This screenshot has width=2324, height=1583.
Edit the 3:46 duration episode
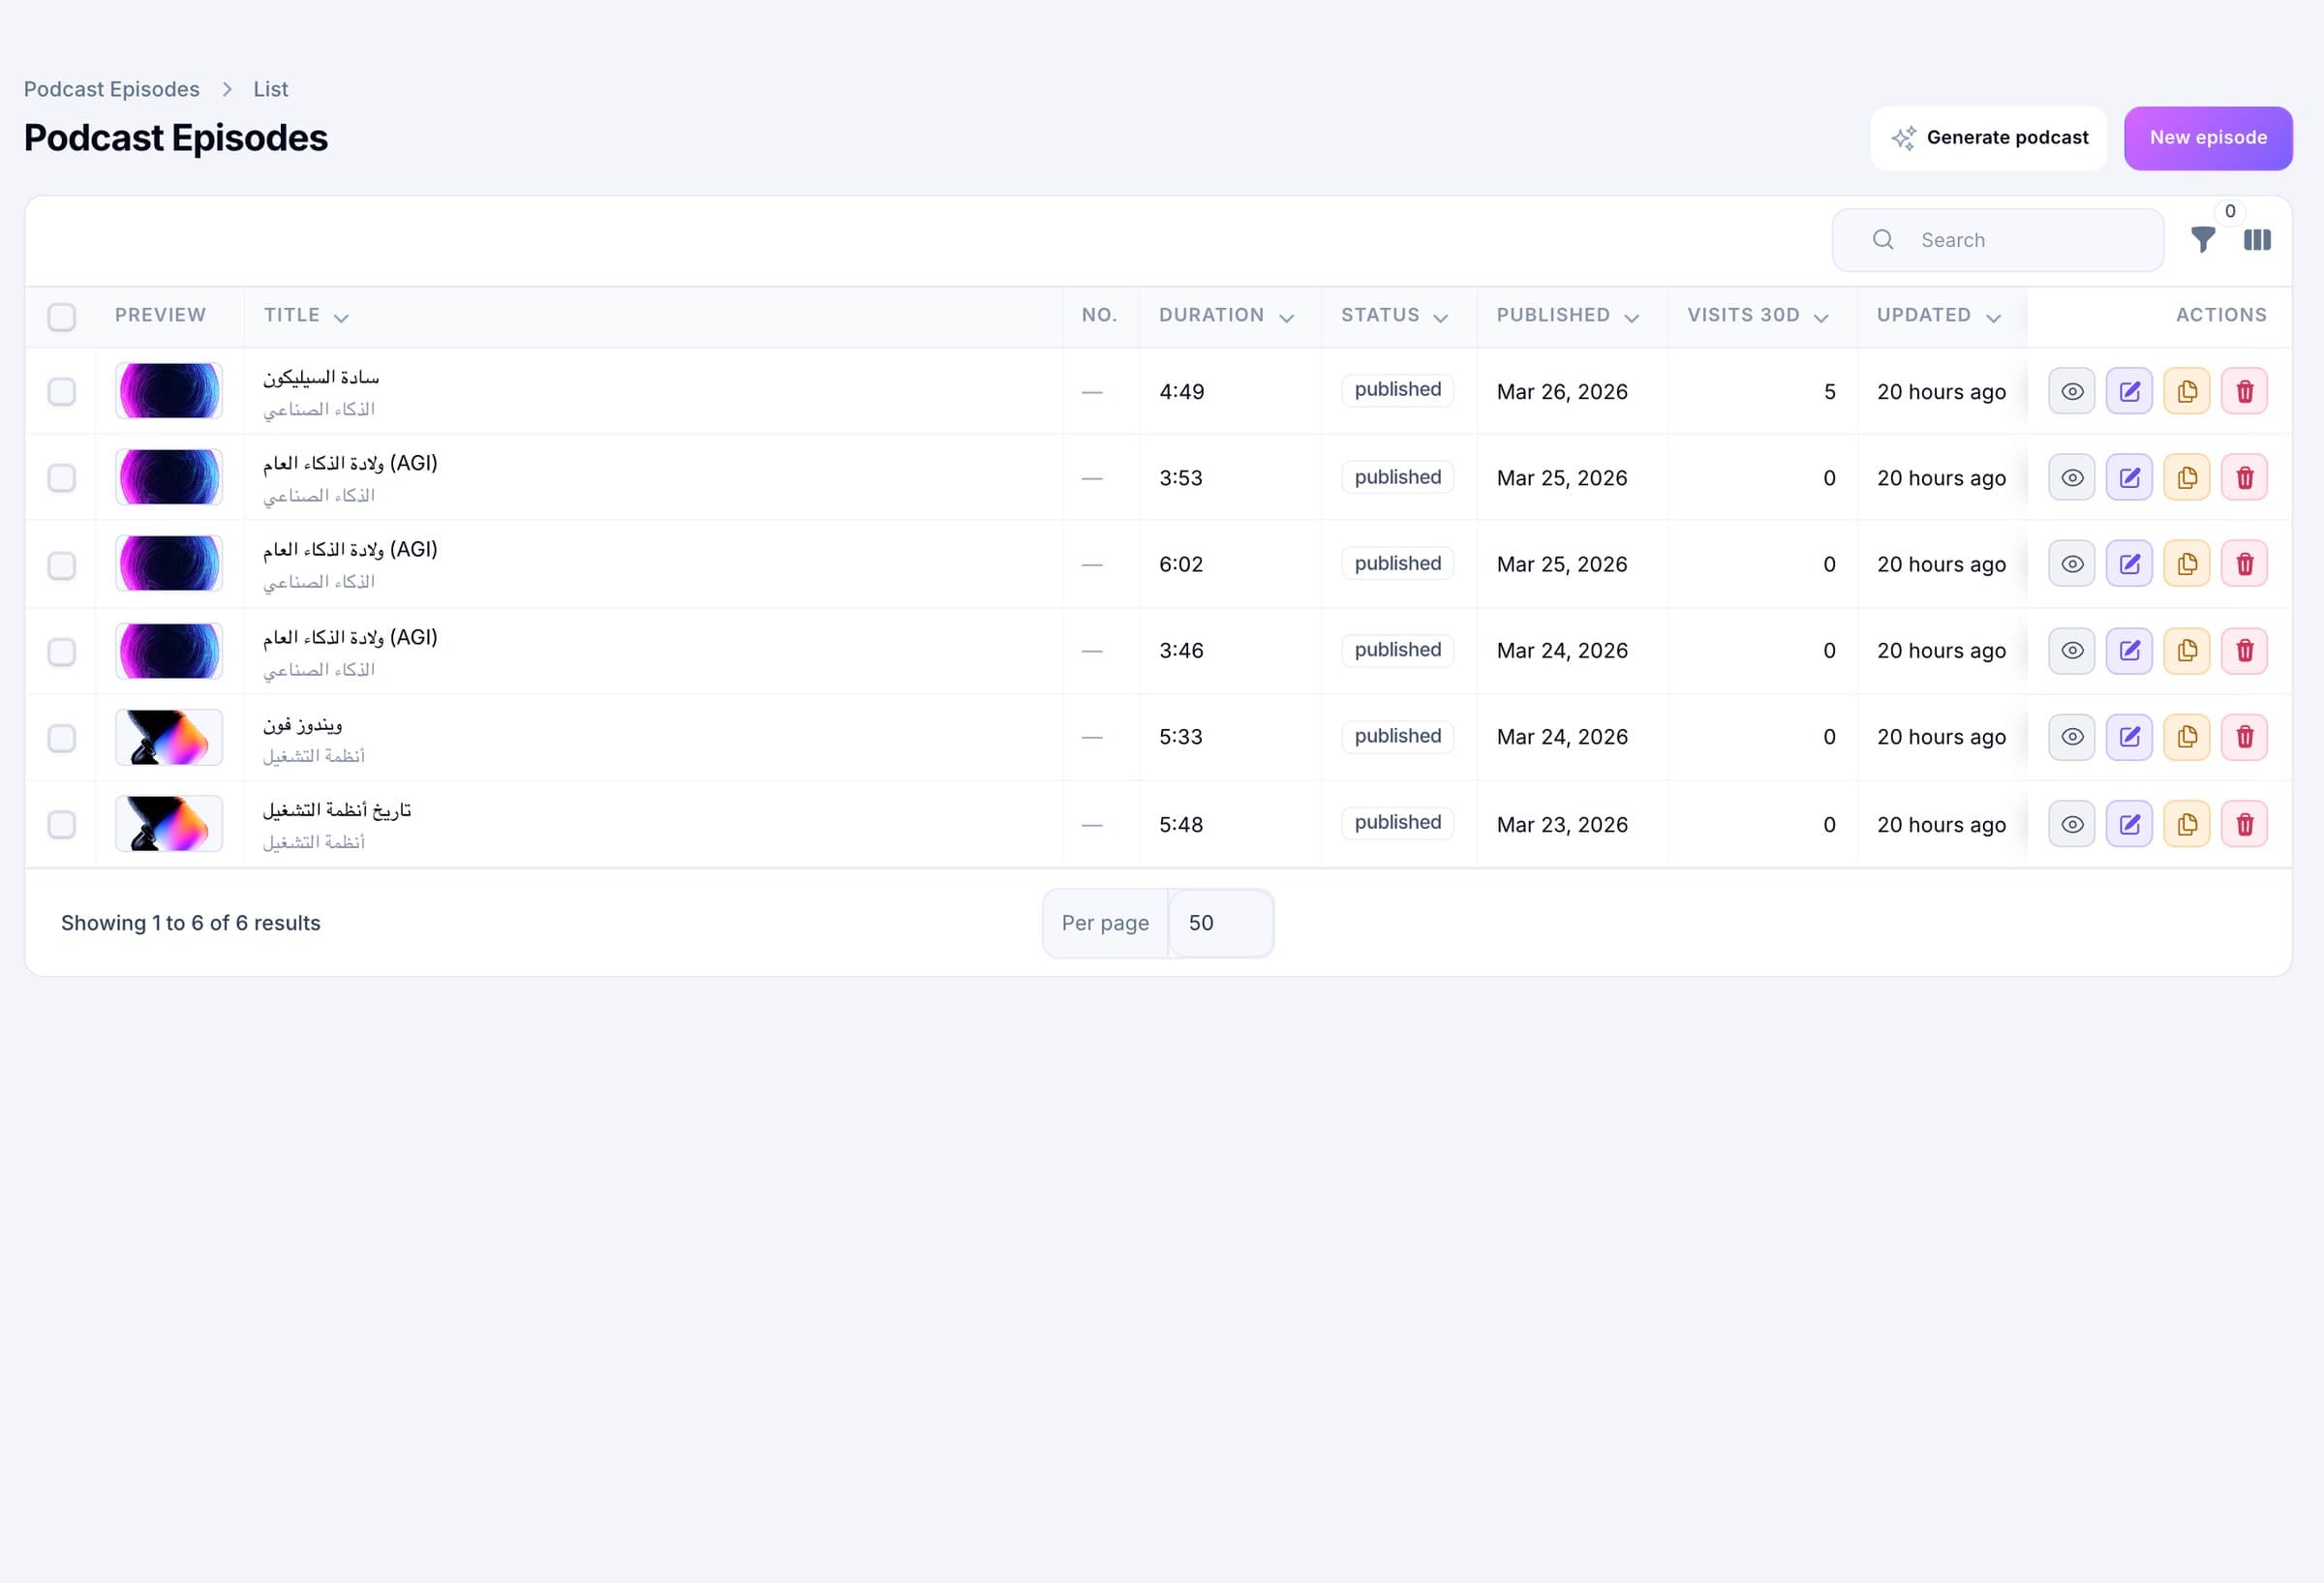pos(2129,651)
